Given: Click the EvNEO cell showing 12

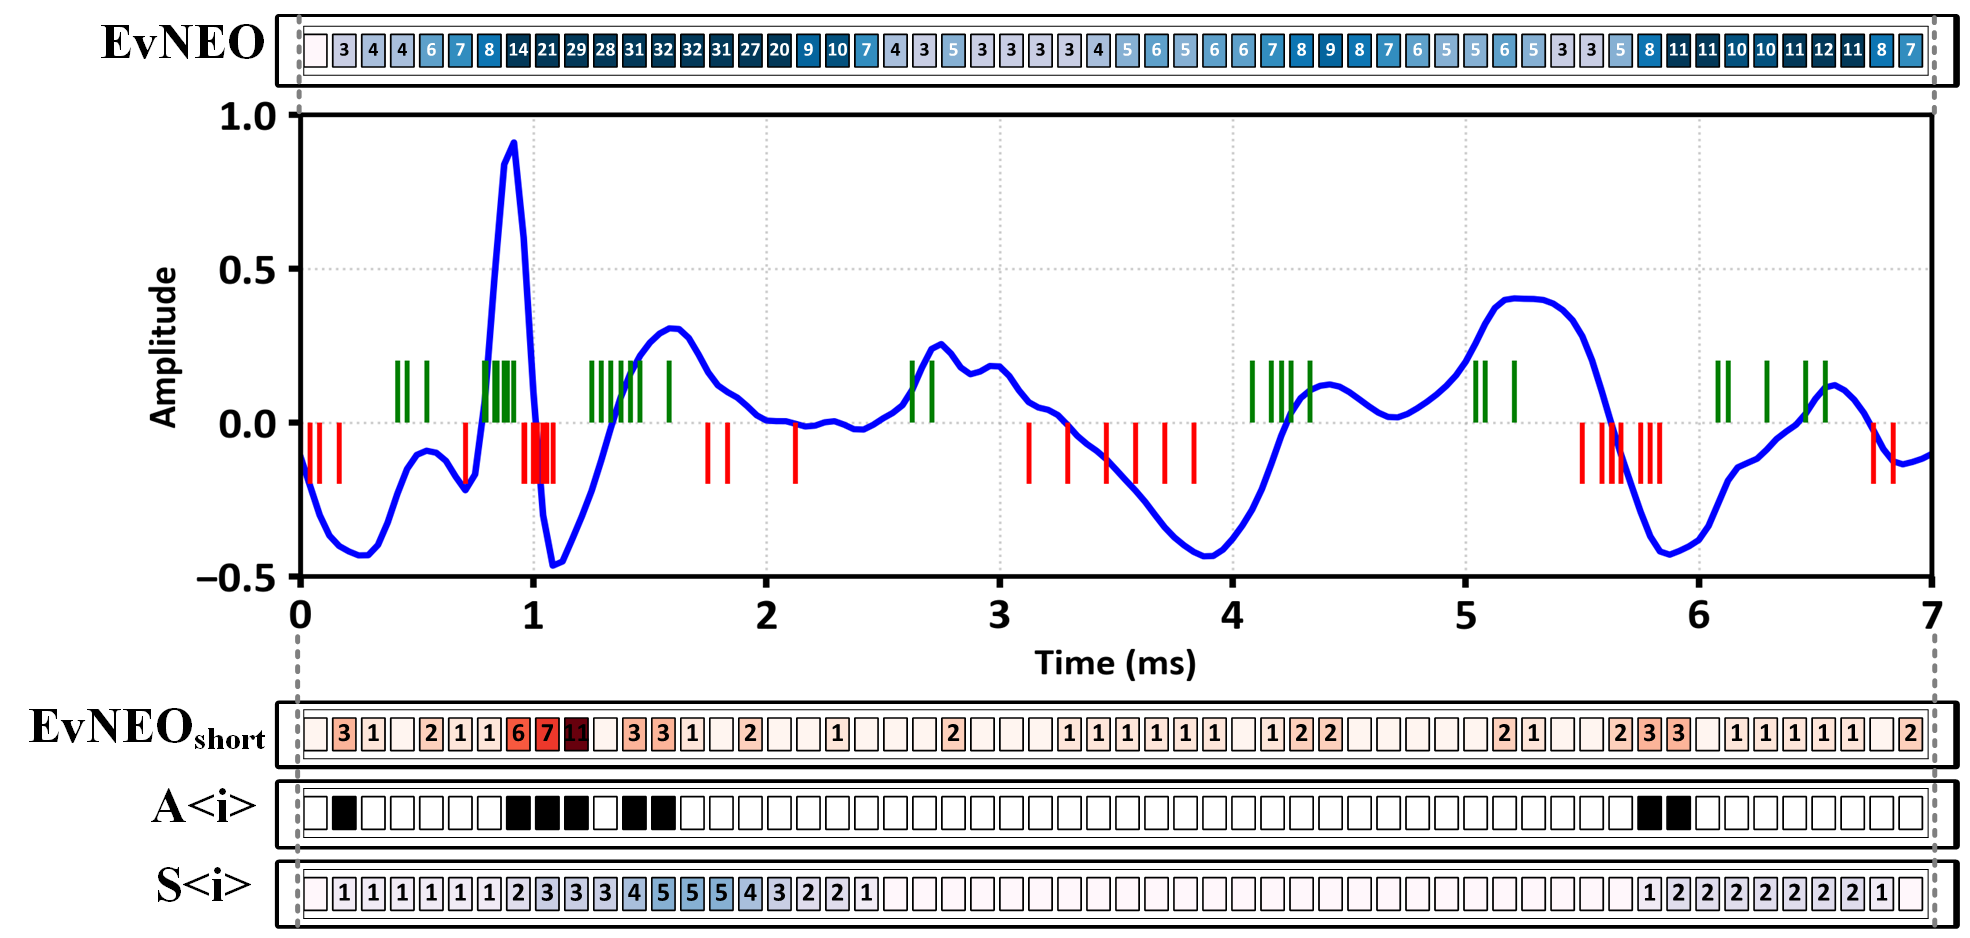Looking at the screenshot, I should [1824, 50].
